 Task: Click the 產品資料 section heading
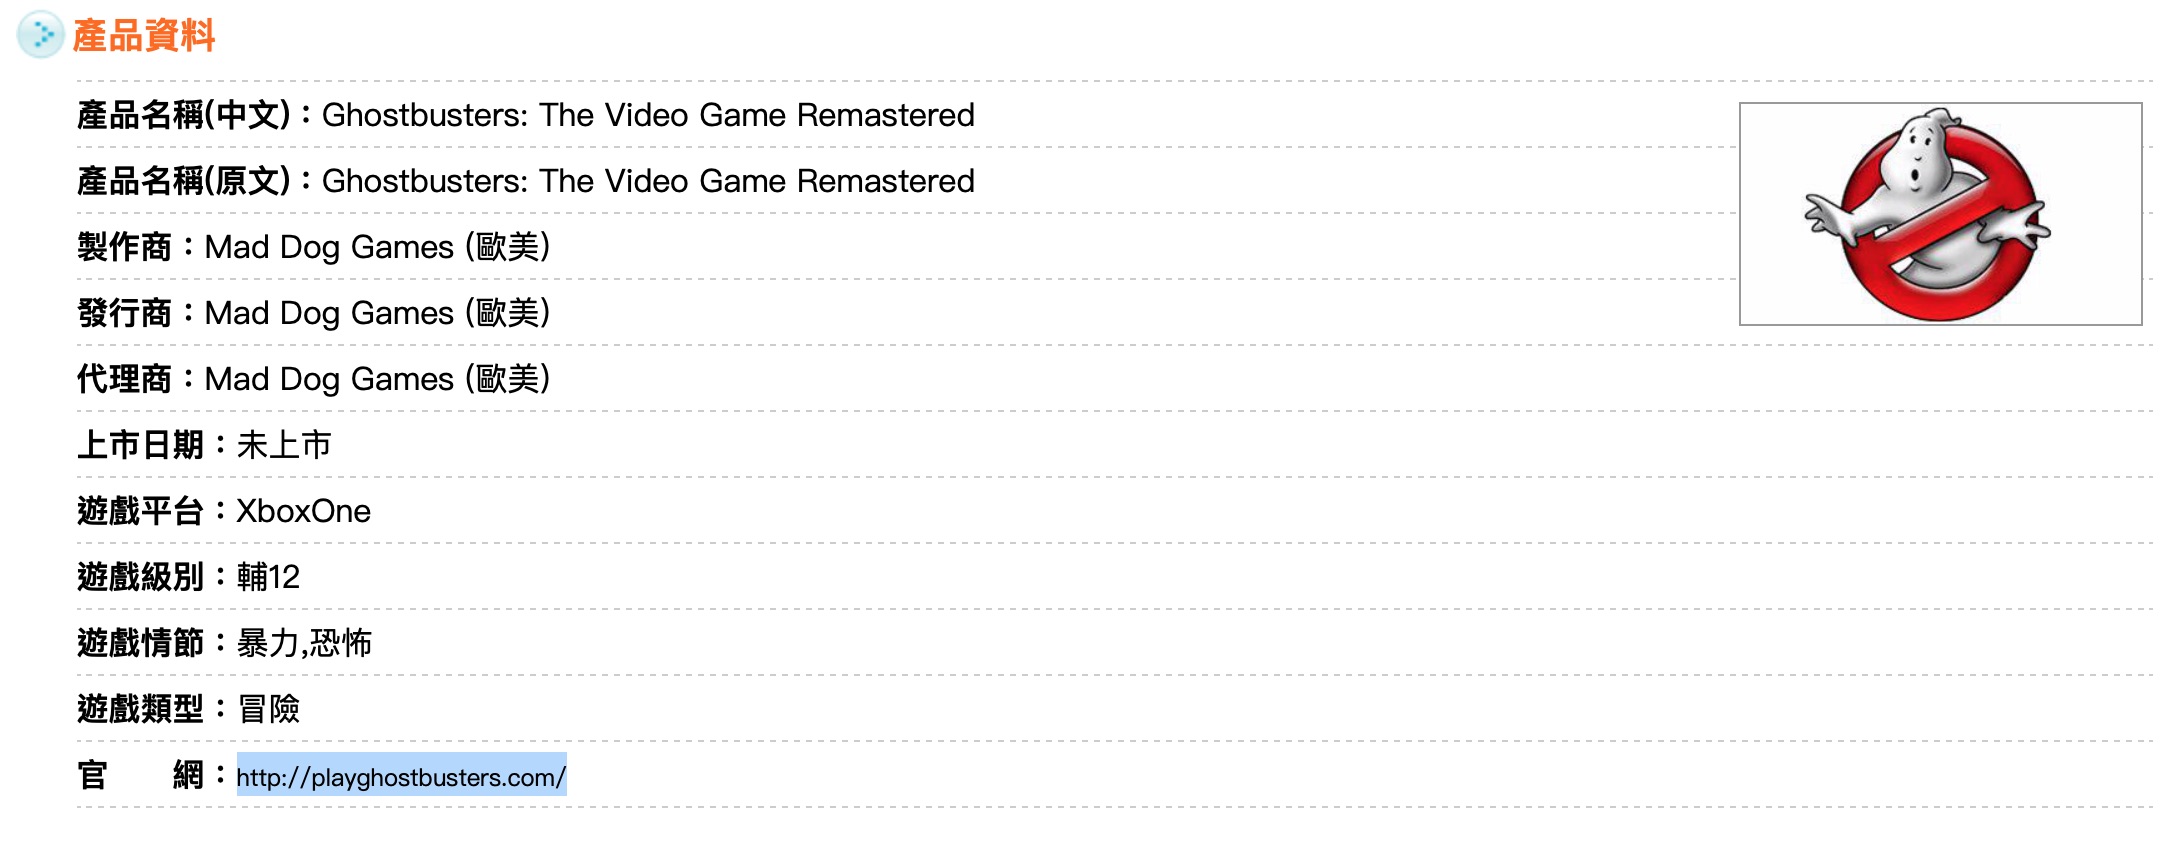click(144, 36)
